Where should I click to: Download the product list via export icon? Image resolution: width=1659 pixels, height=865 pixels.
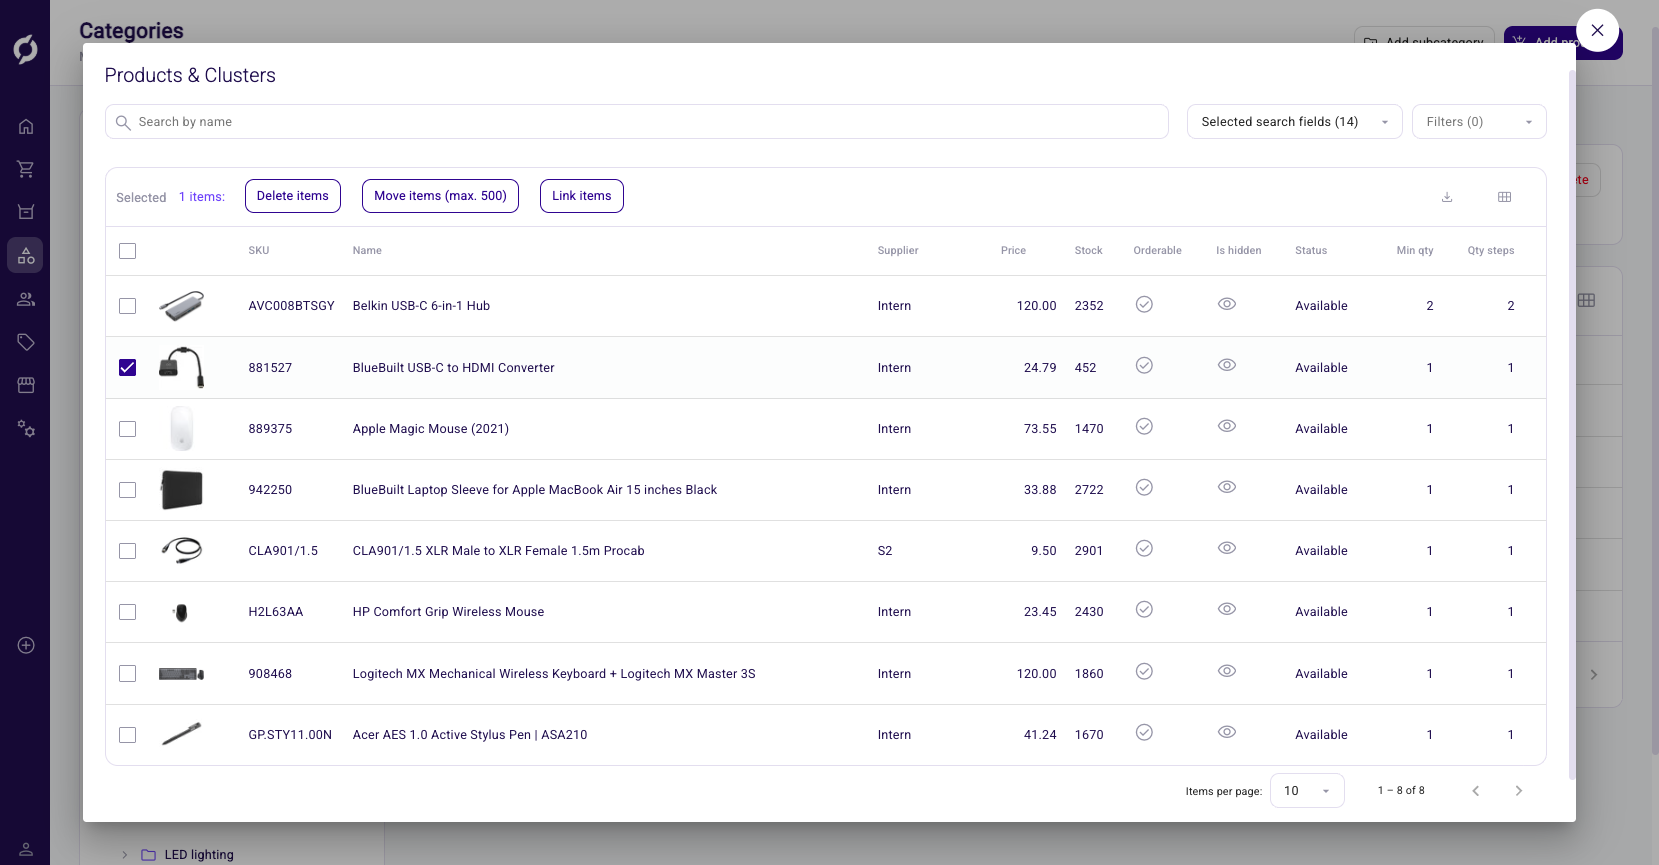[x=1447, y=197]
